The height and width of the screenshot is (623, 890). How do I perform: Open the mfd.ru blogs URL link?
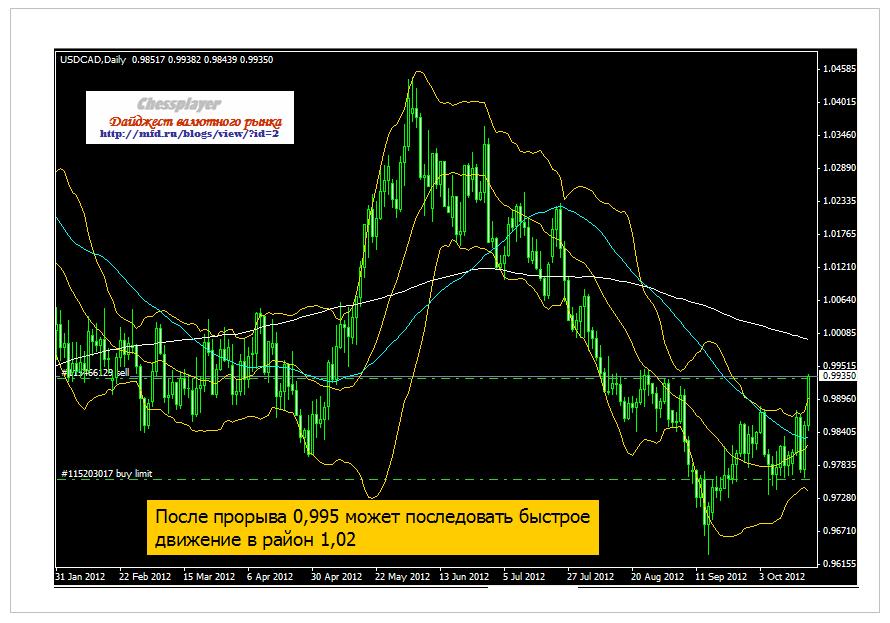tap(189, 133)
